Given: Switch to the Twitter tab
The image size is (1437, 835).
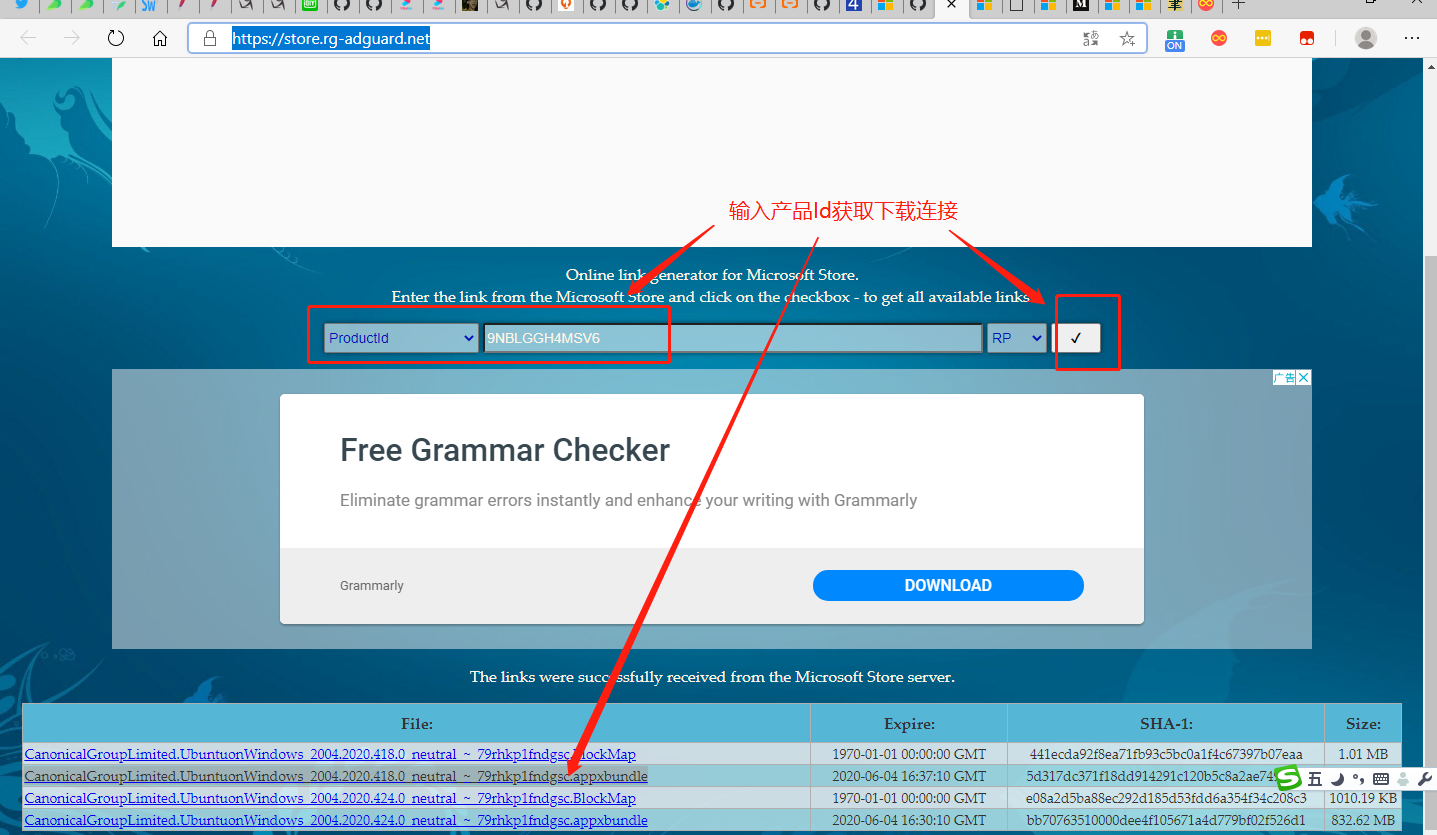Looking at the screenshot, I should [20, 5].
